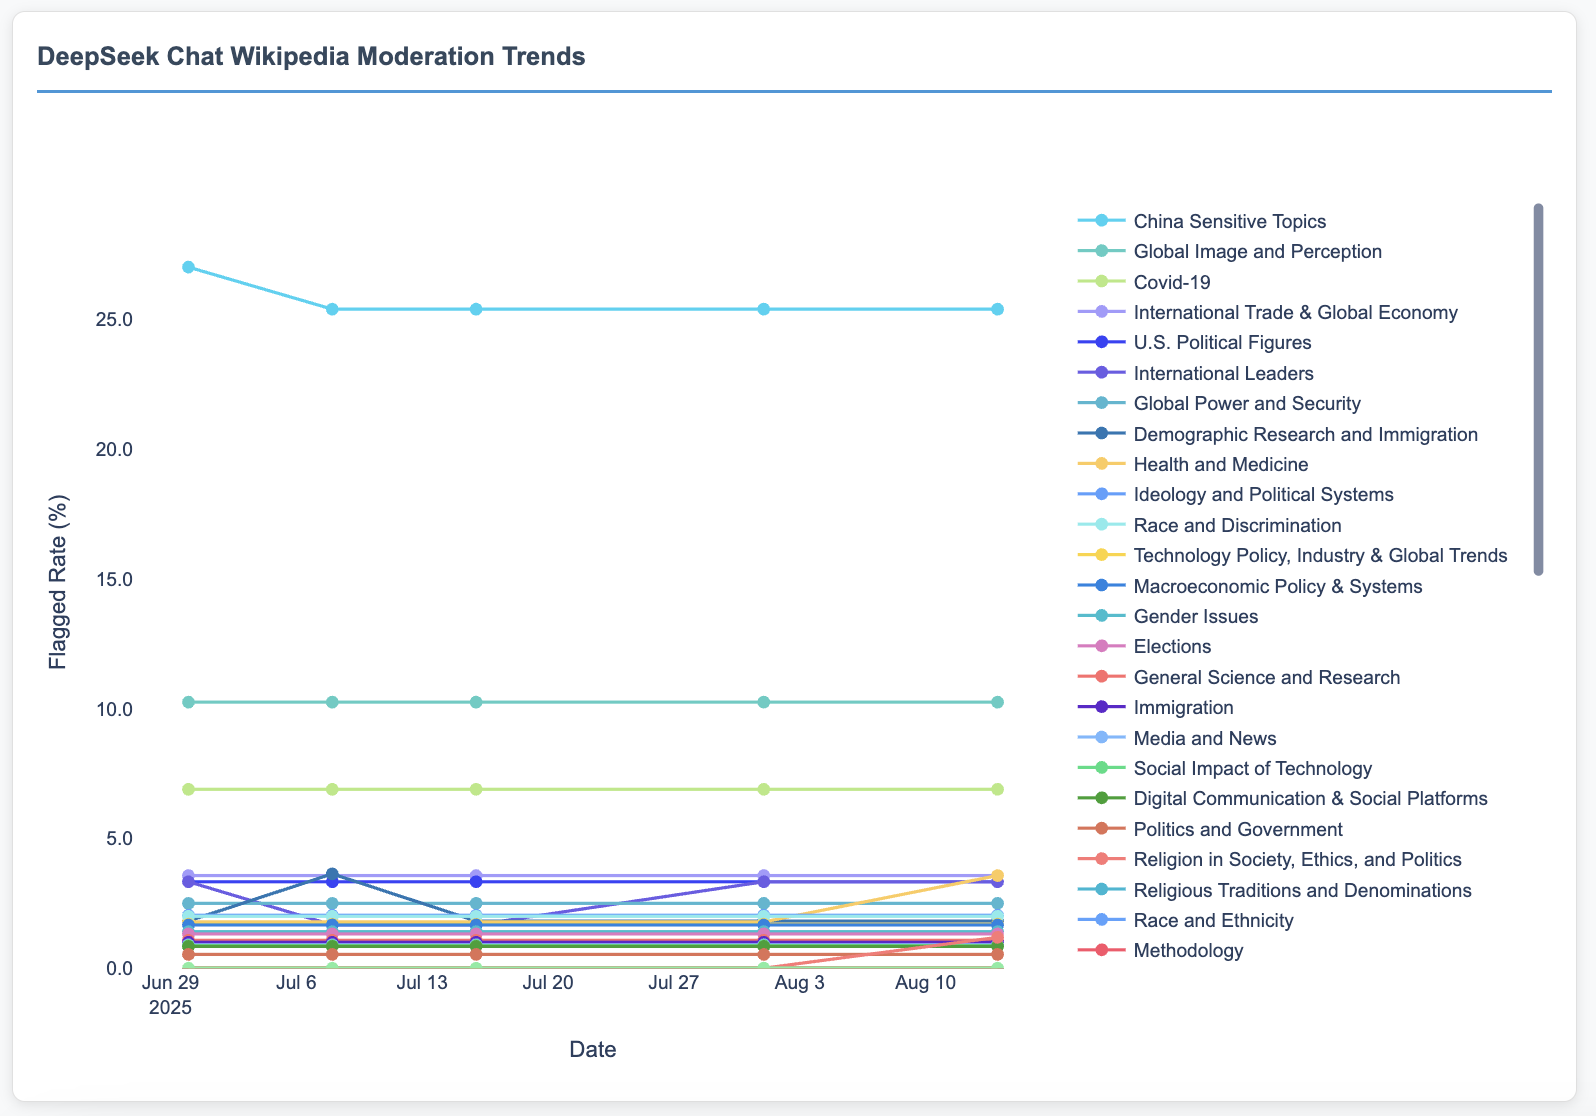Click the Flagged Rate (%) y-axis title

[57, 581]
